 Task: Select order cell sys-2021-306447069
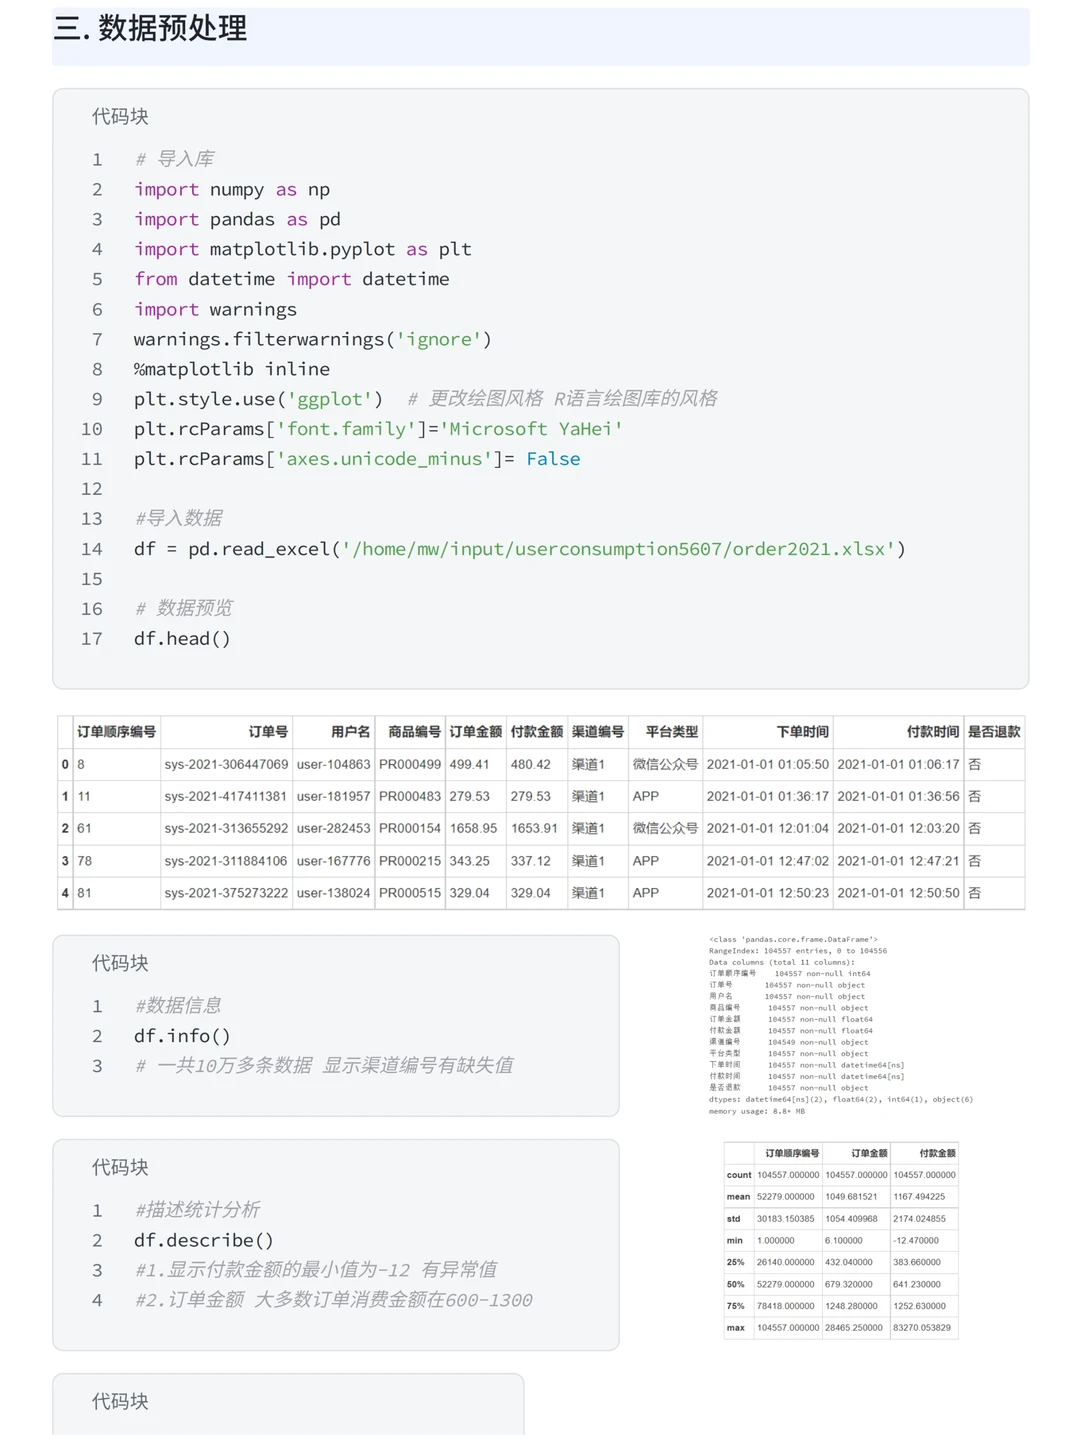click(x=226, y=764)
